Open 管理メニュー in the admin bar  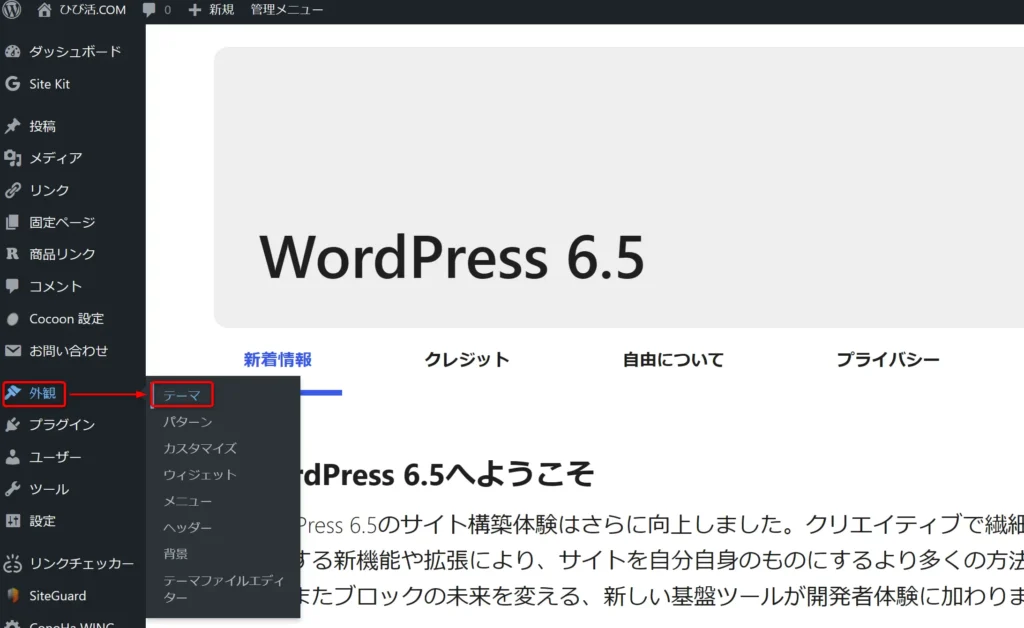(x=287, y=10)
